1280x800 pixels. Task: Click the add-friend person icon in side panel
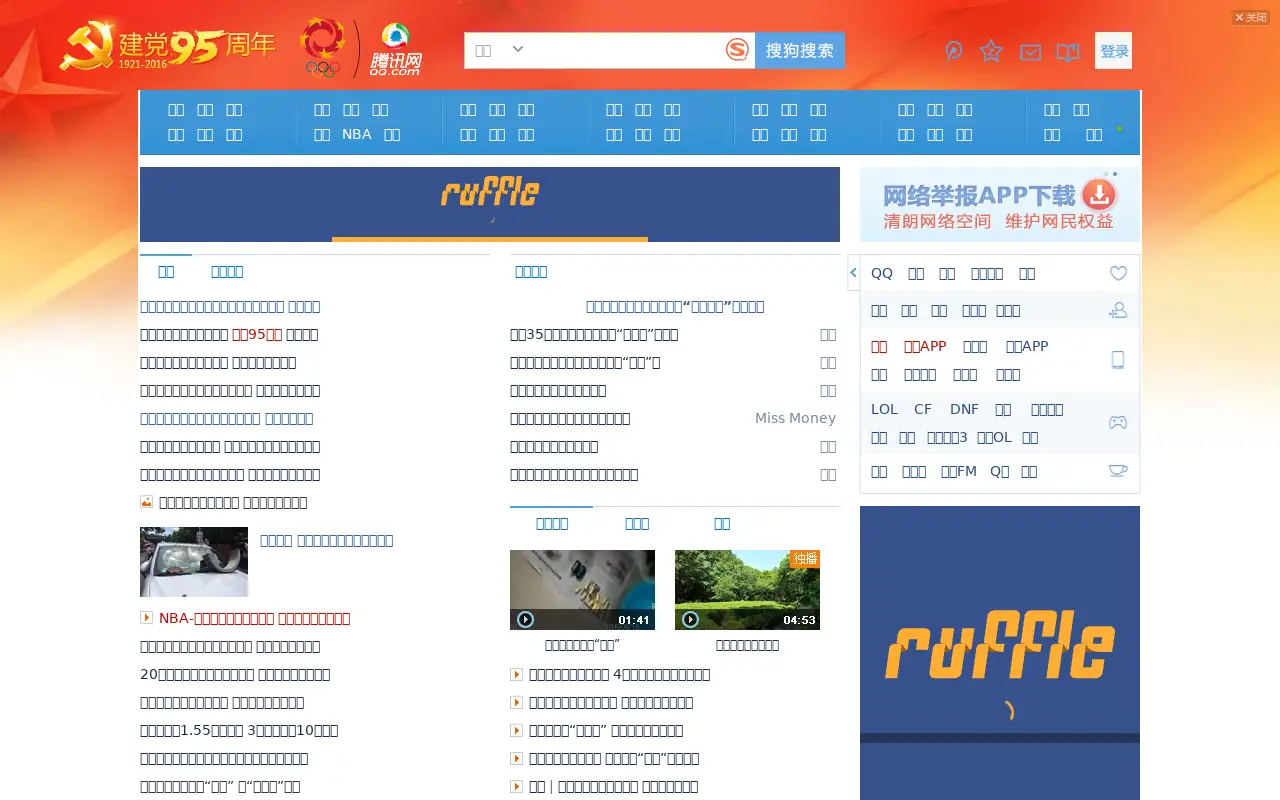pos(1118,310)
